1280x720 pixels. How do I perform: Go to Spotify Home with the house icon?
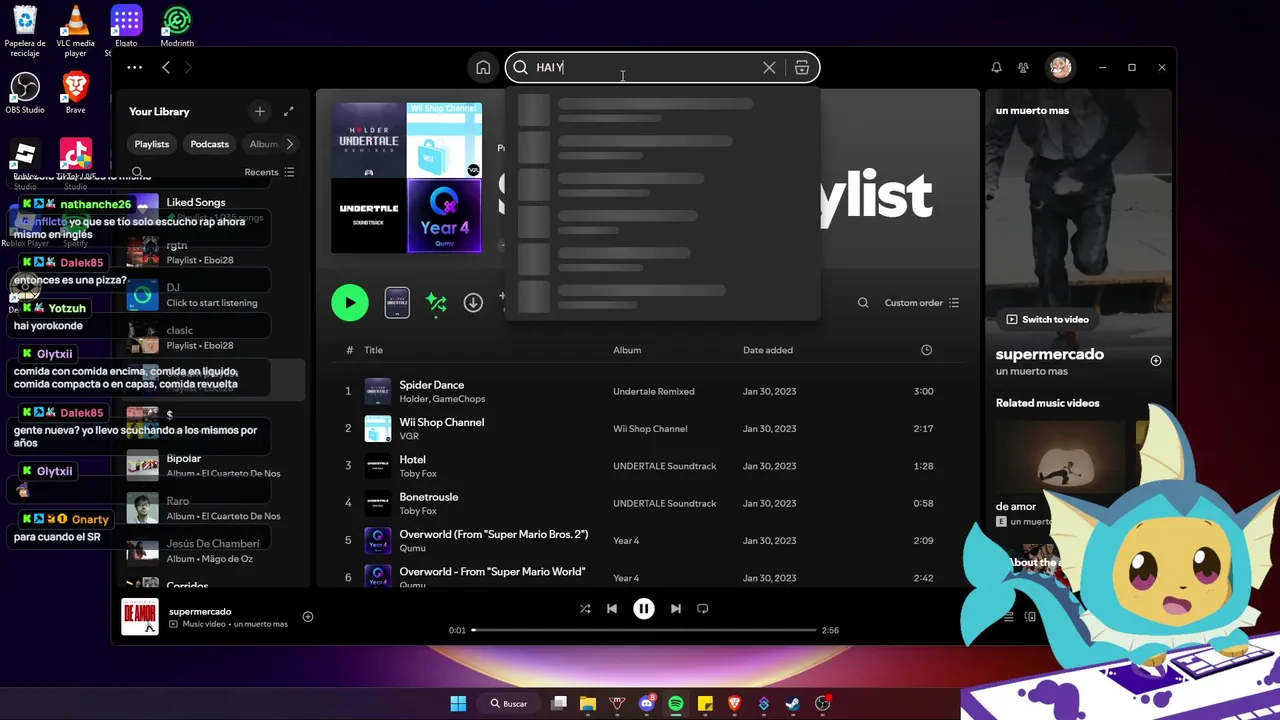tap(483, 67)
